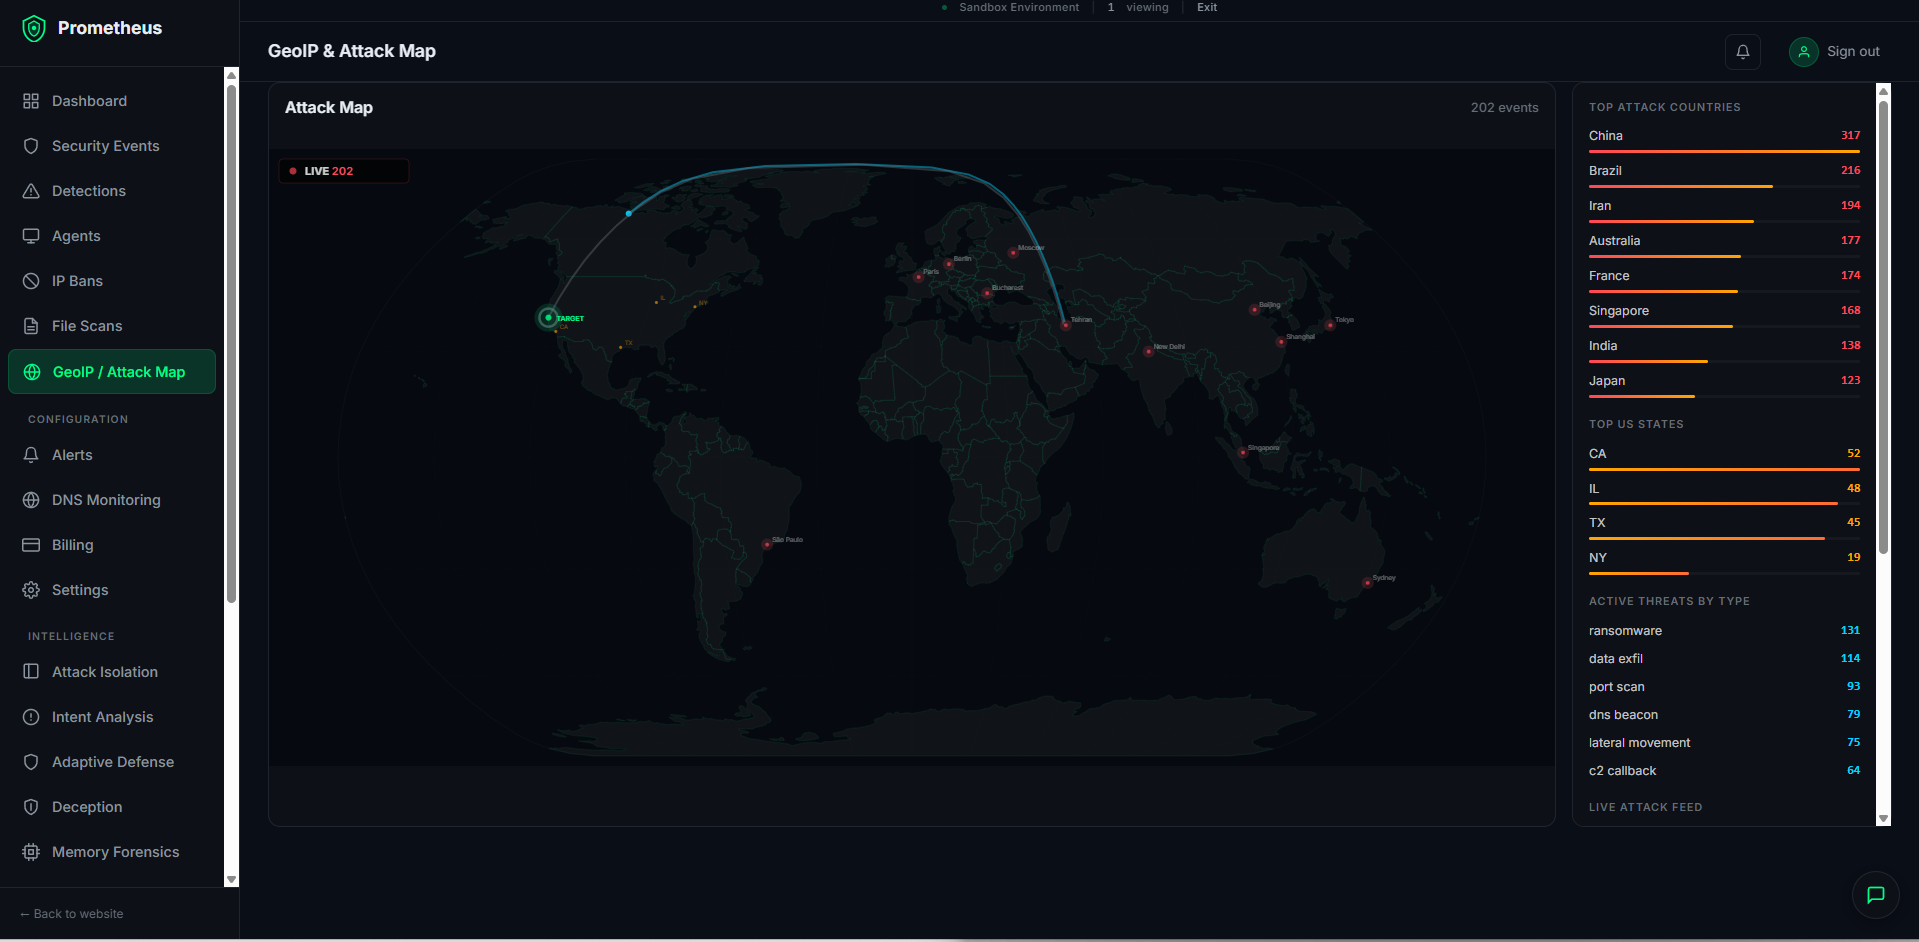Screen dimensions: 1919x942
Task: Follow the Back to website link
Action: click(x=72, y=914)
